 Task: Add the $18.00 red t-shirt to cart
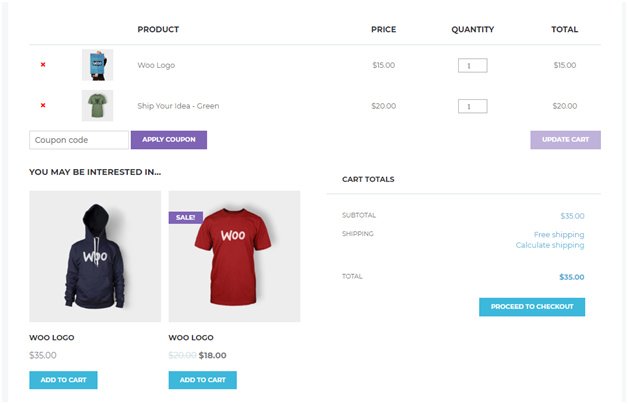pyautogui.click(x=203, y=380)
